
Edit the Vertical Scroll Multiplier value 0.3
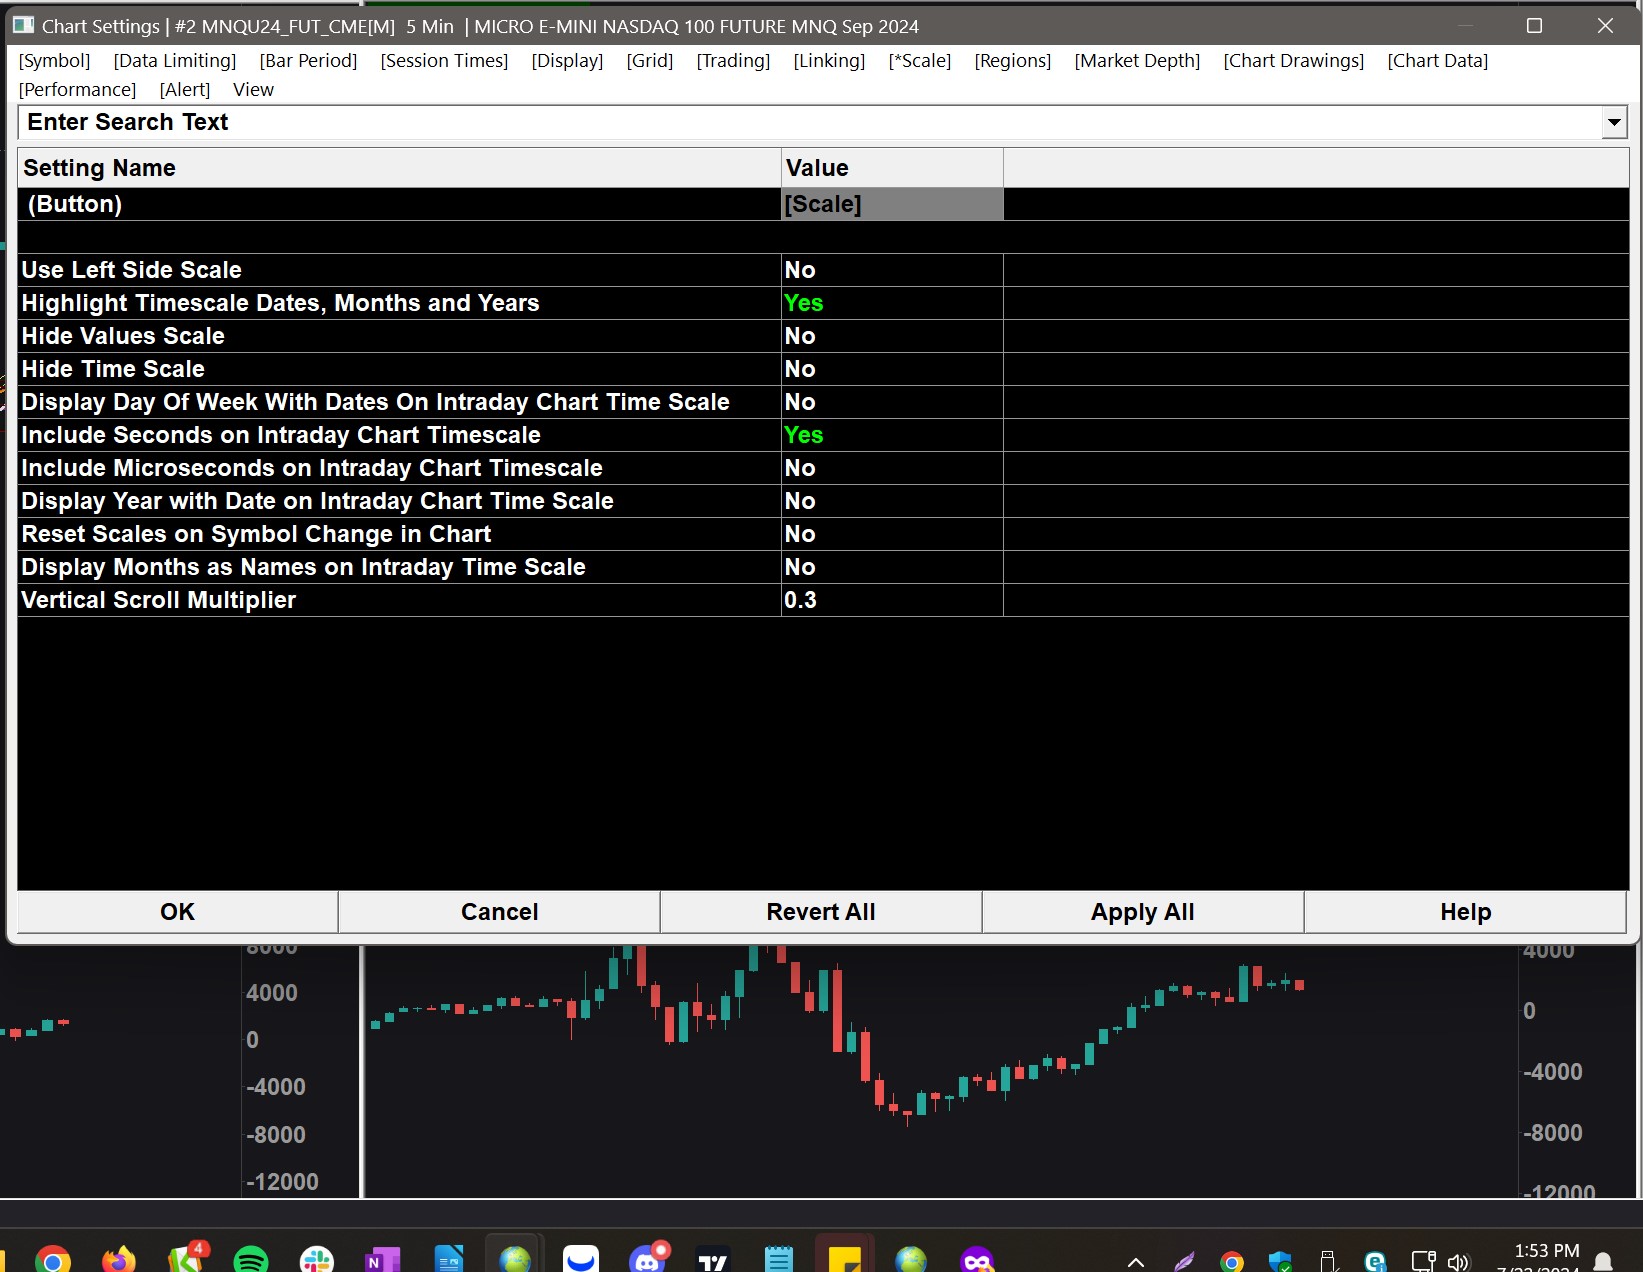pos(892,600)
